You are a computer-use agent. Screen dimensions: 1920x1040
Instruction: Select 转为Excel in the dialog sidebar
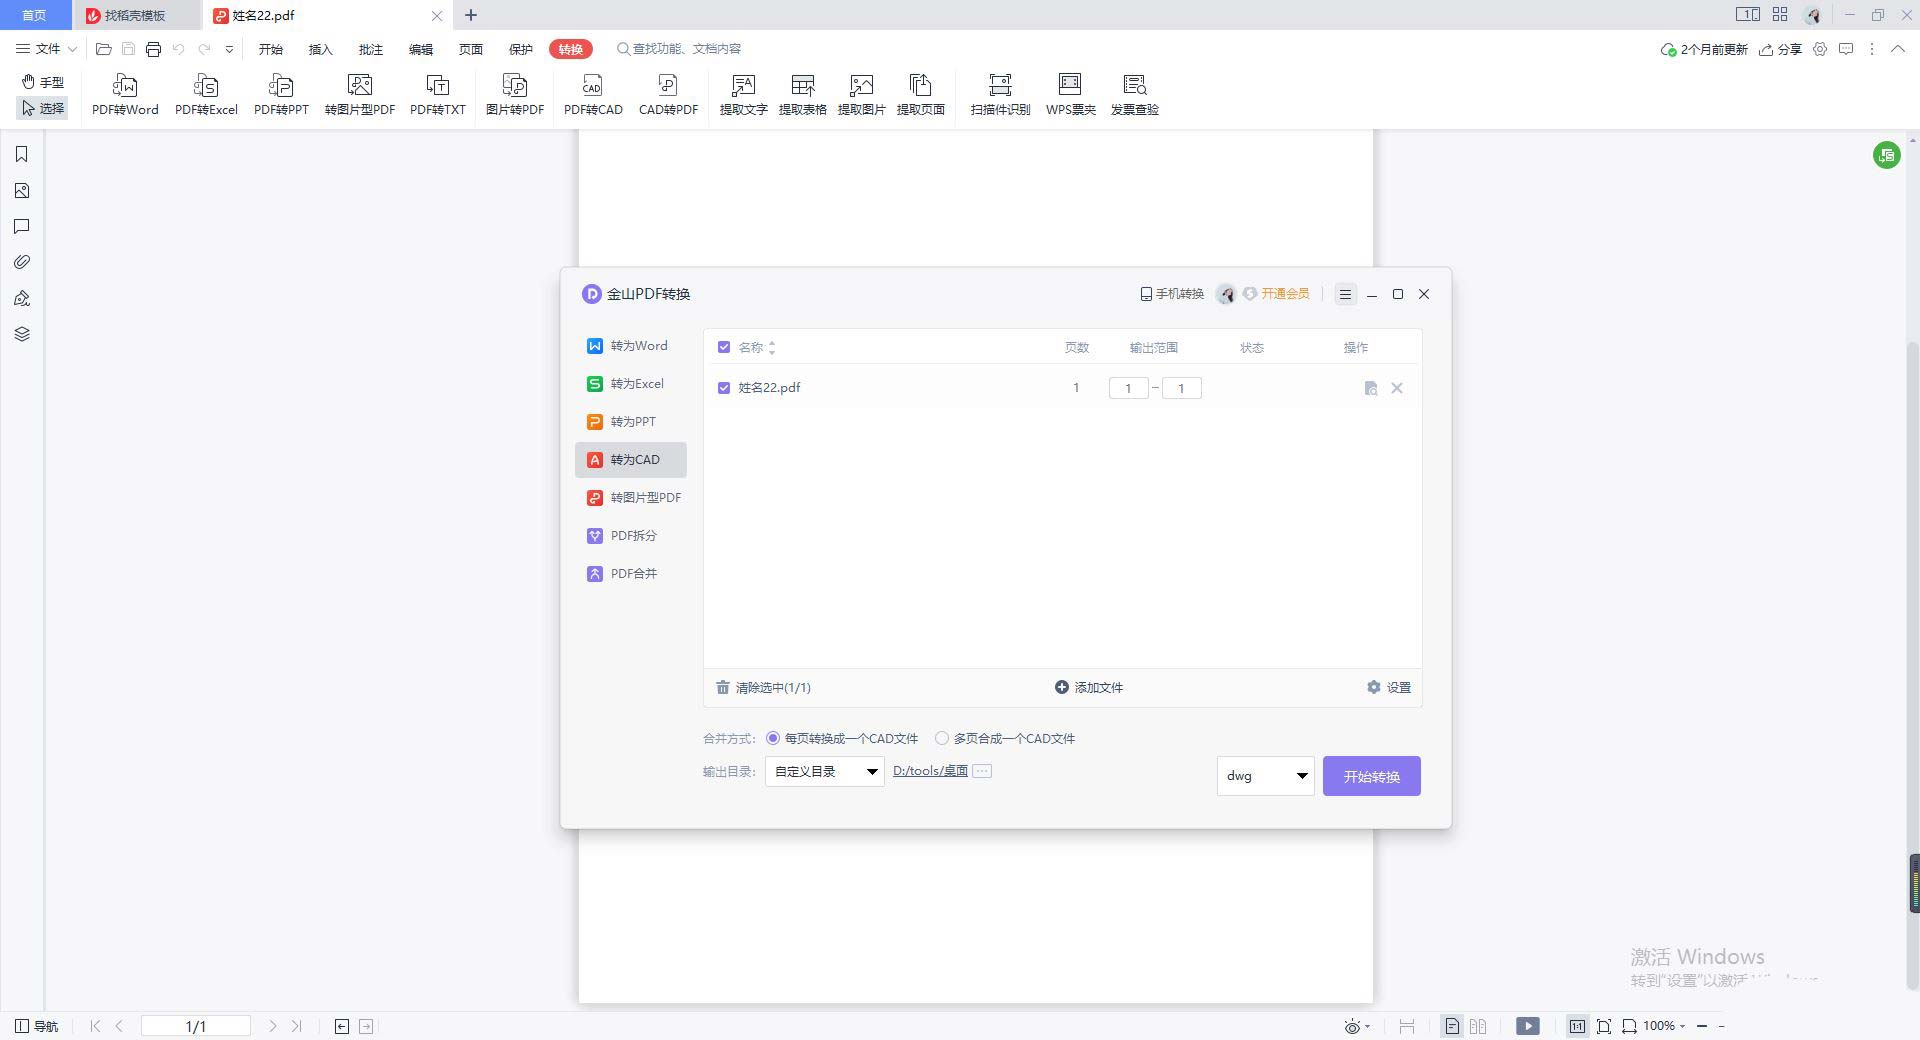coord(630,384)
